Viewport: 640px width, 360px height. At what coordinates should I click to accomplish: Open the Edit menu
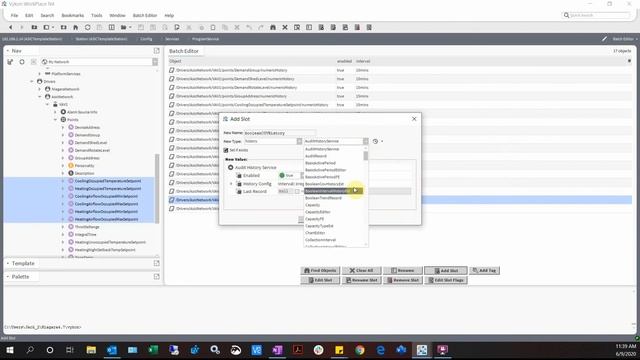[x=29, y=15]
